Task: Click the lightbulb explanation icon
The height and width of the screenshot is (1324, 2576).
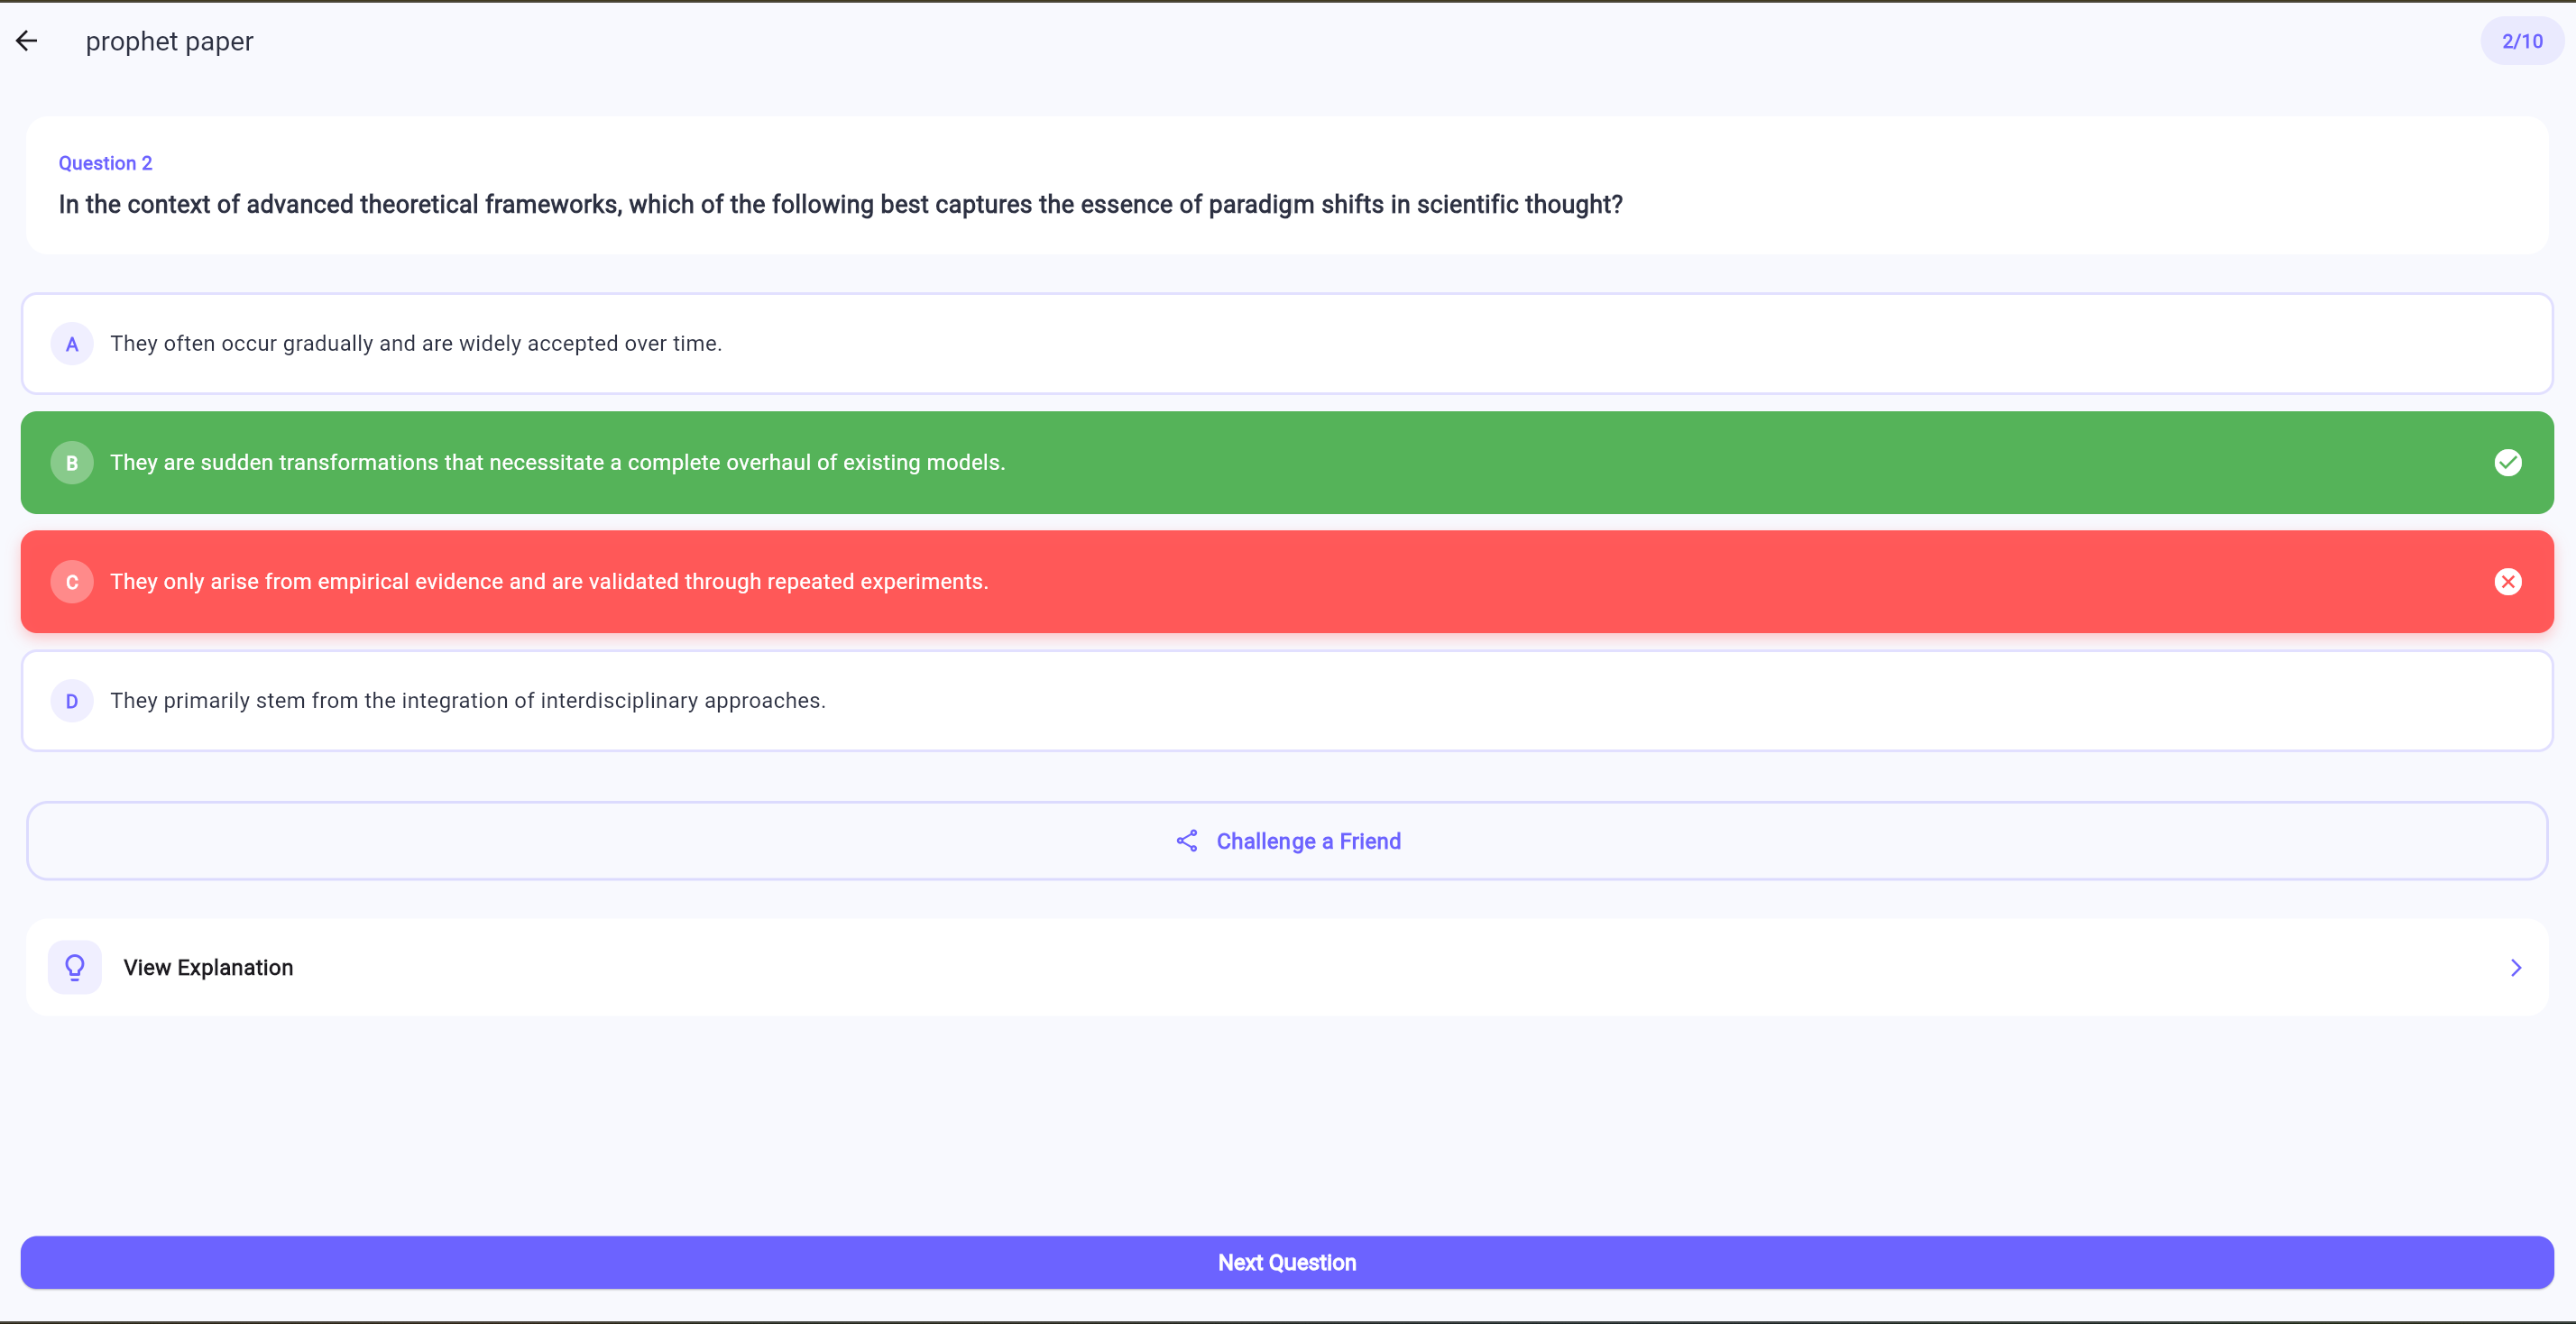Action: coord(75,967)
